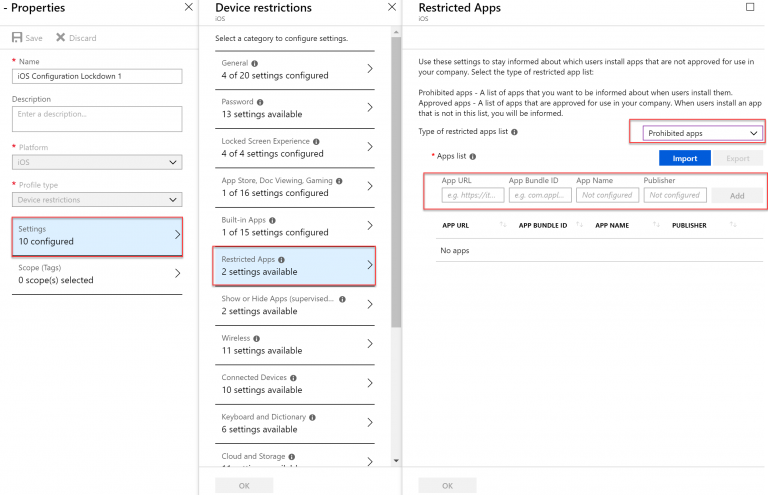
Task: Open Wireless settings category
Action: coord(295,345)
